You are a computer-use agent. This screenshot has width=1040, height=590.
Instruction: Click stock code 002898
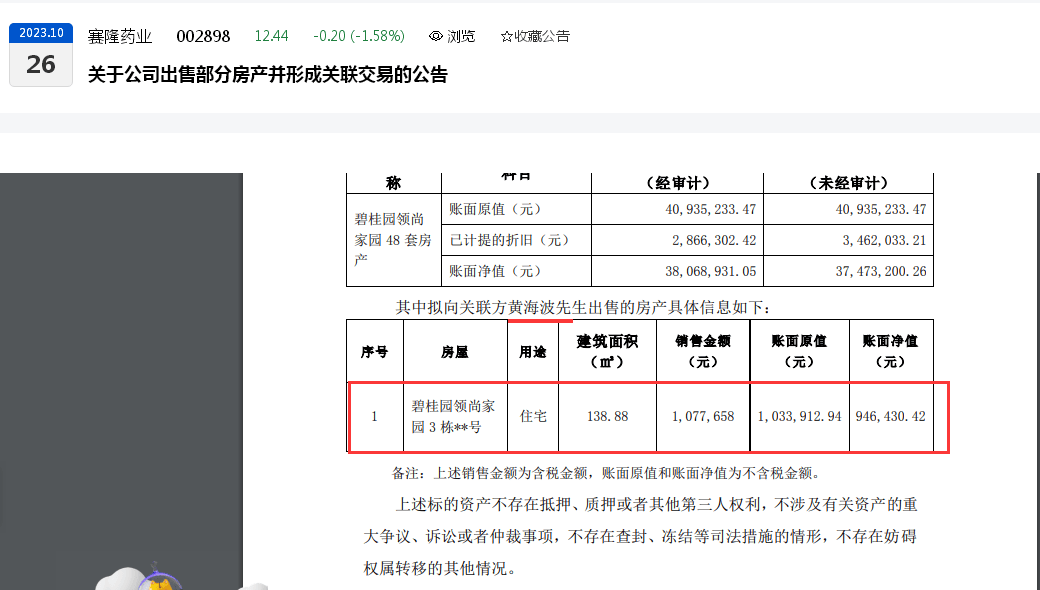click(x=203, y=36)
